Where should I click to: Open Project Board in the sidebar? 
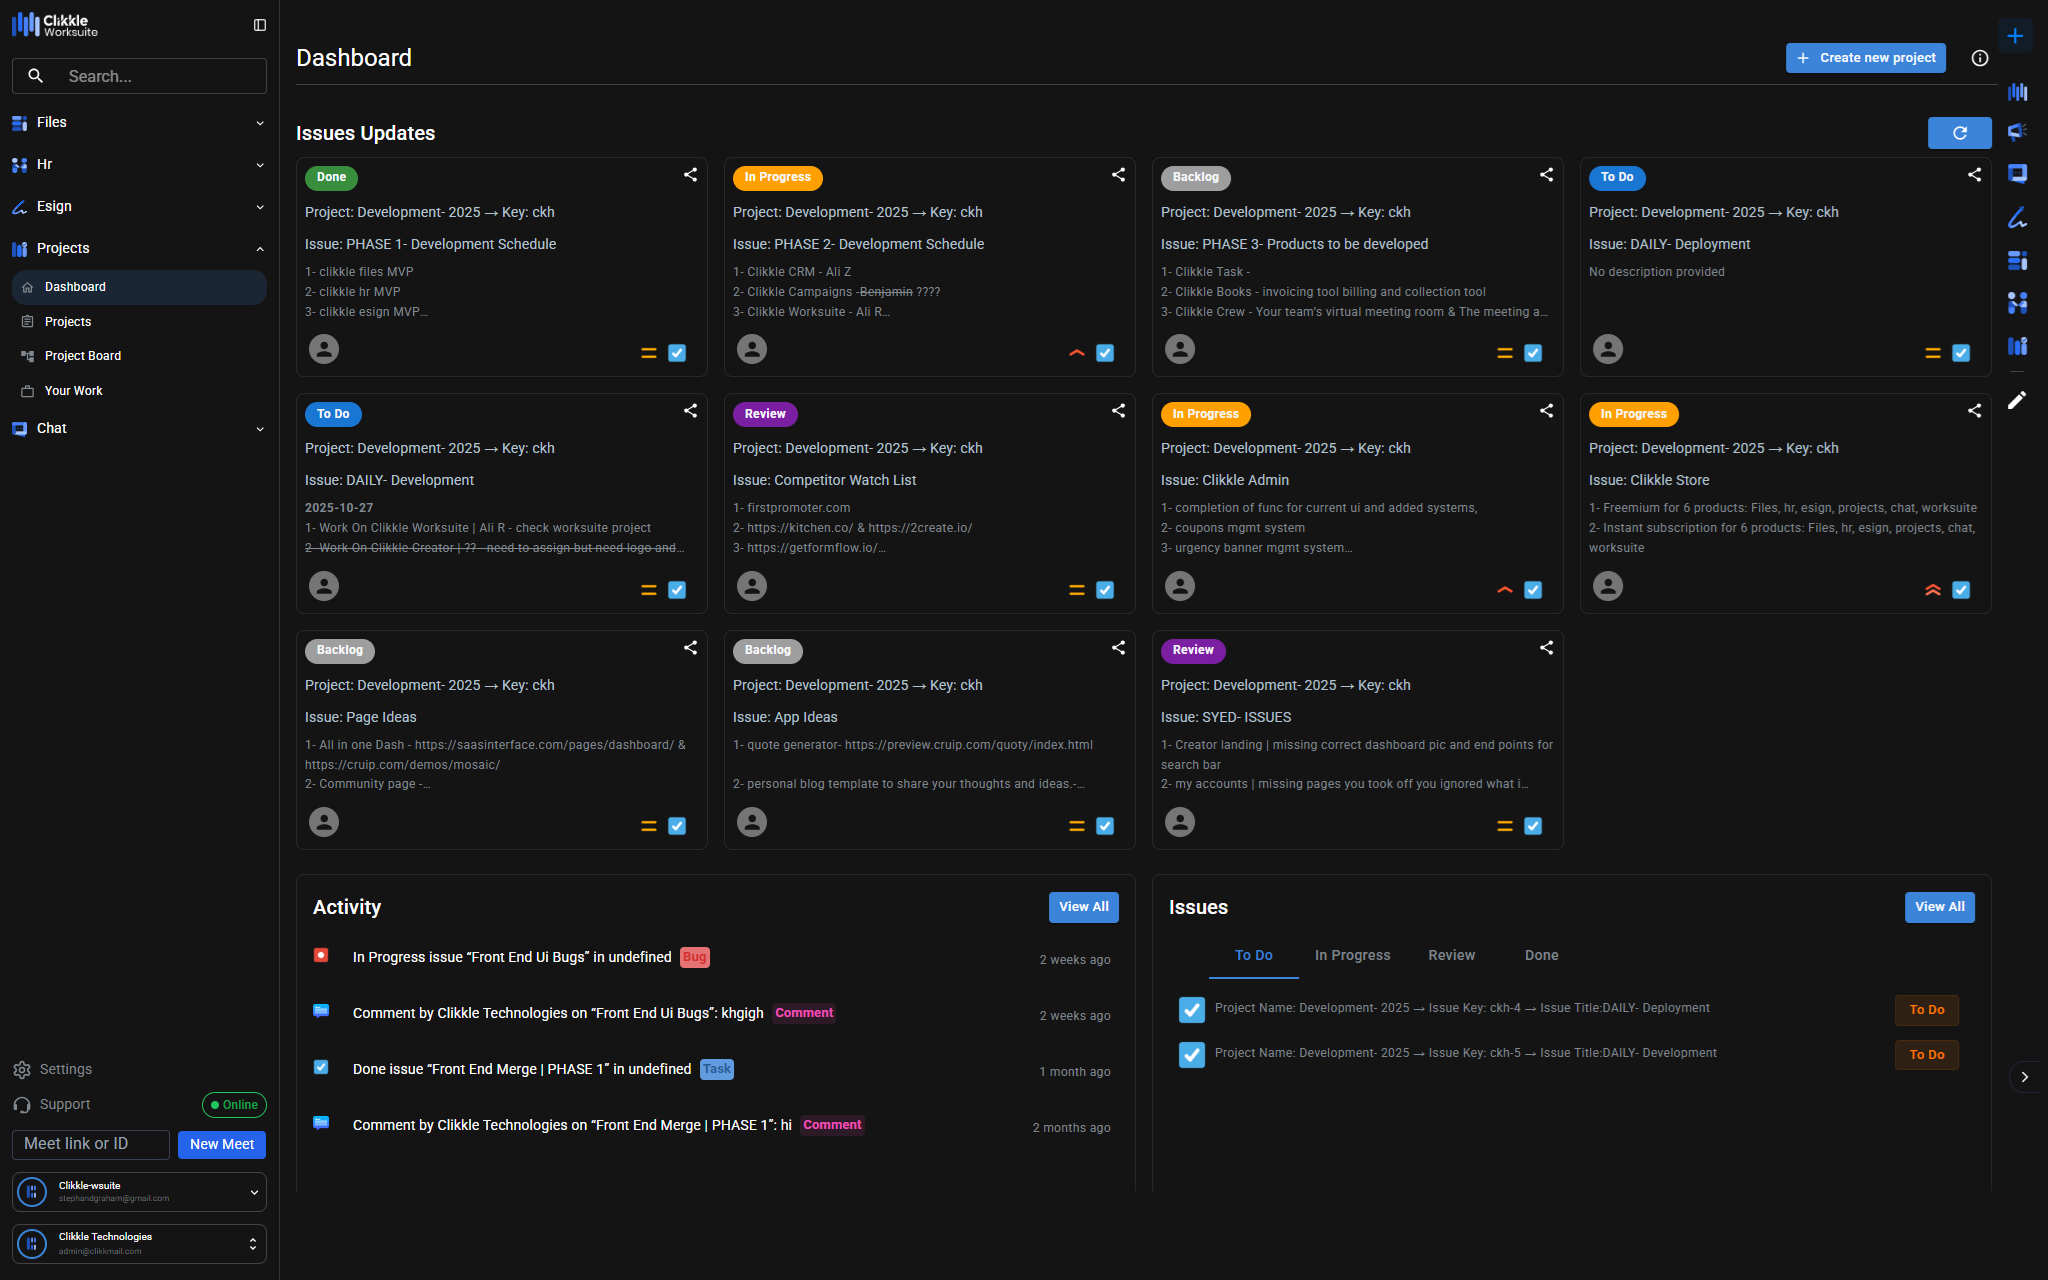(82, 356)
